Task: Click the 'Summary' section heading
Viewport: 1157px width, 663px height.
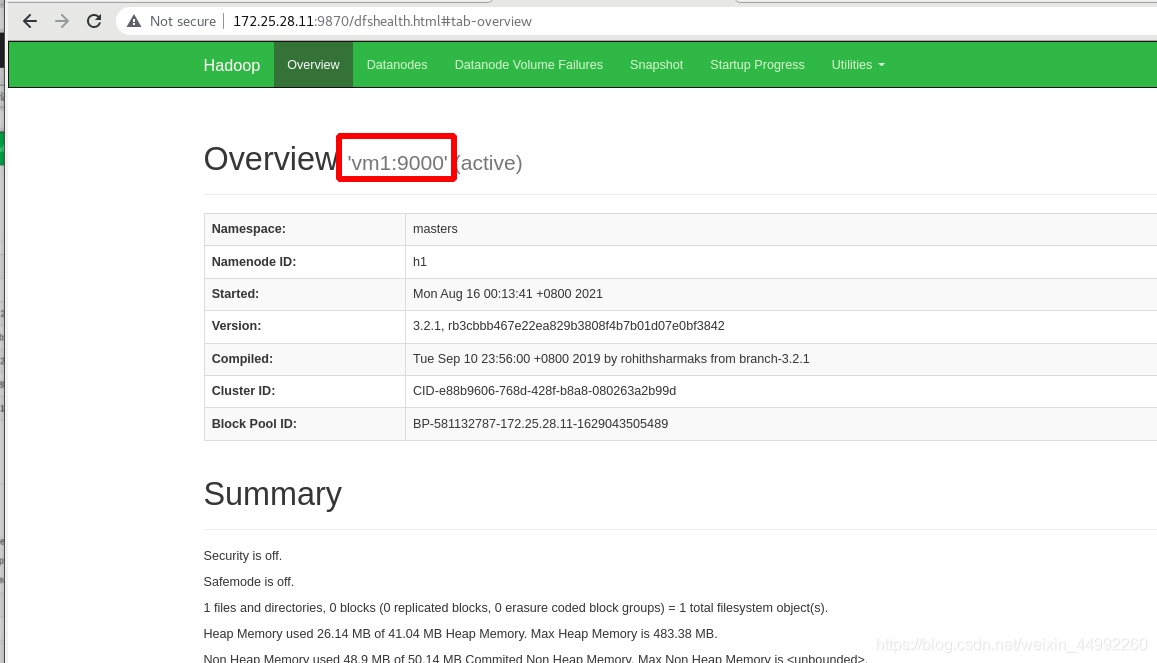Action: click(272, 494)
